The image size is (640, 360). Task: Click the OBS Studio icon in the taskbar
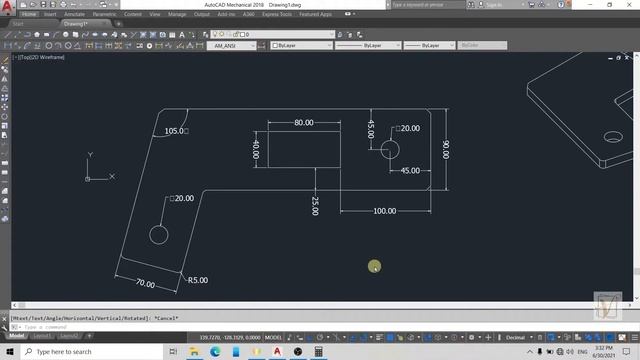tap(298, 351)
